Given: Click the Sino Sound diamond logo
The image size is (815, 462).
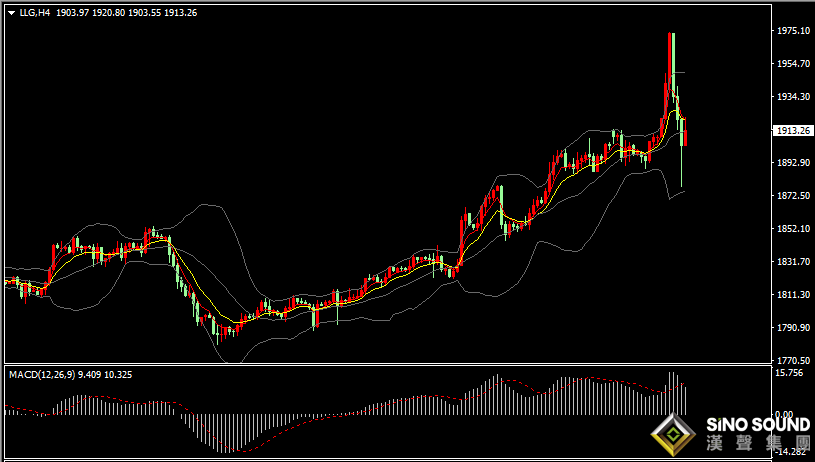Looking at the screenshot, I should click(674, 435).
